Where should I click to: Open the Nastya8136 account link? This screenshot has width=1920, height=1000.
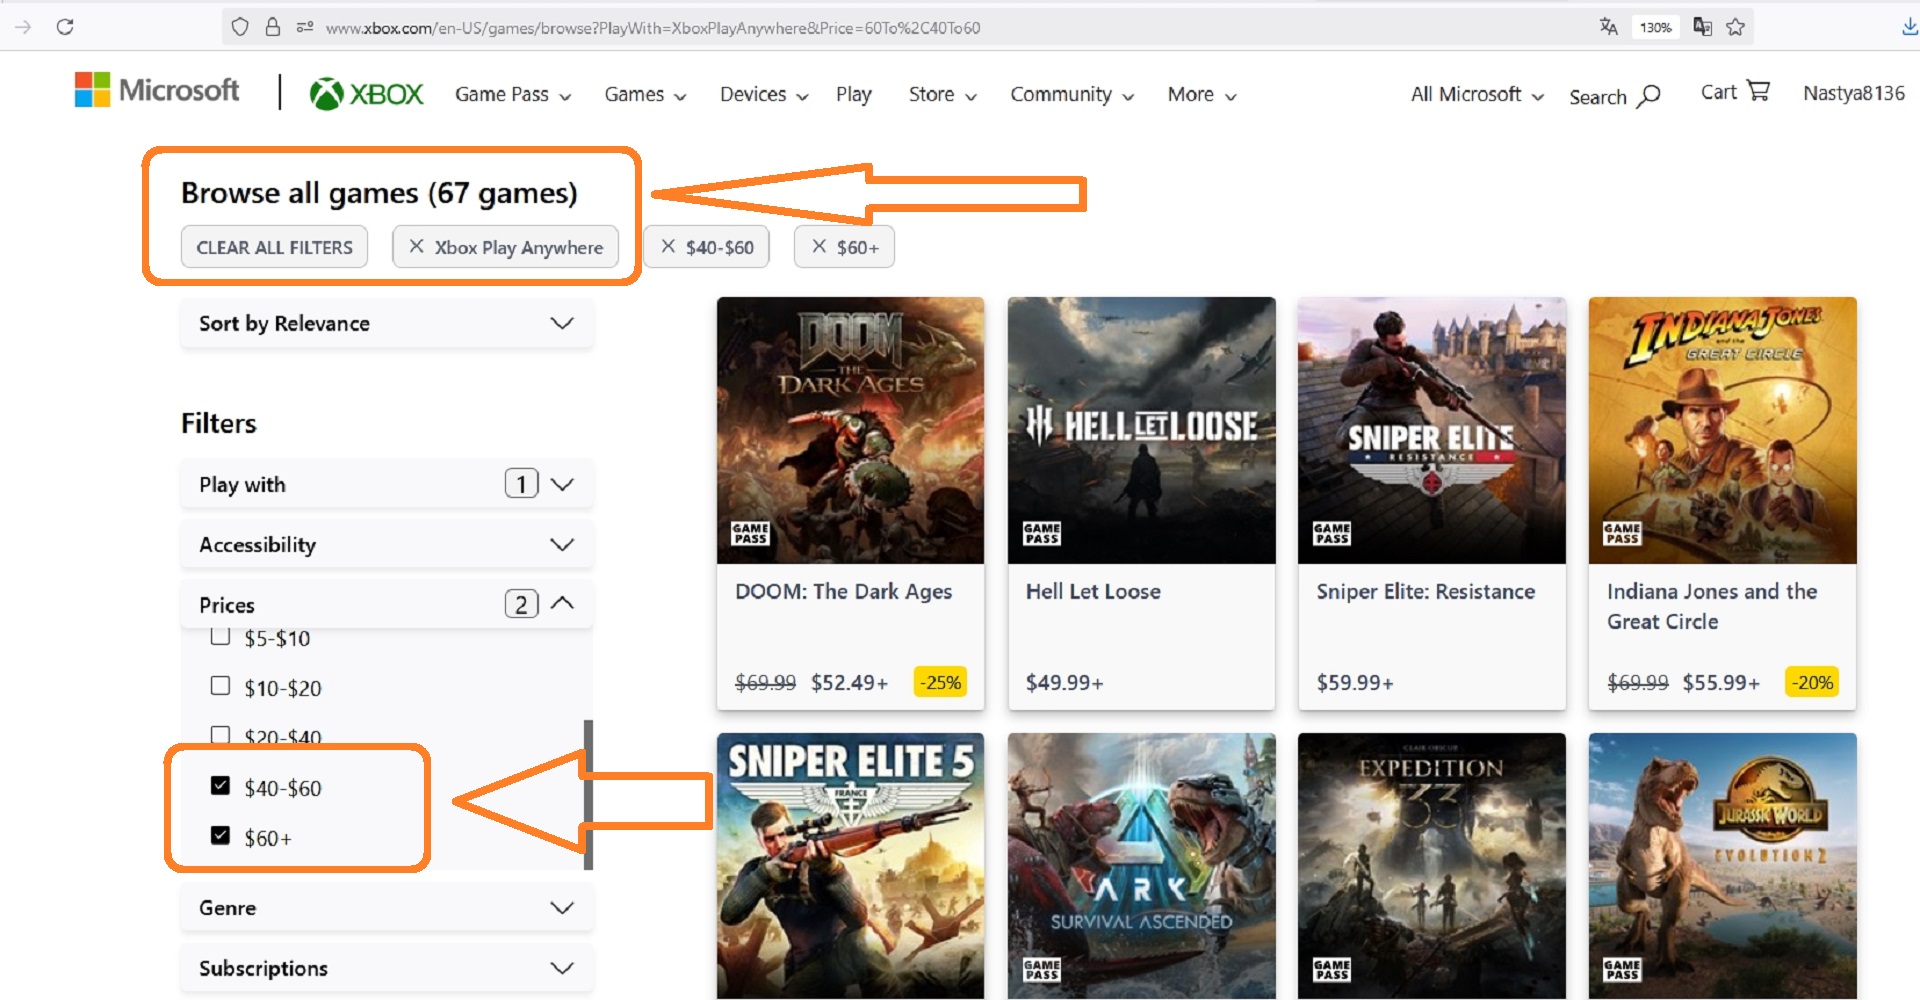pyautogui.click(x=1854, y=93)
